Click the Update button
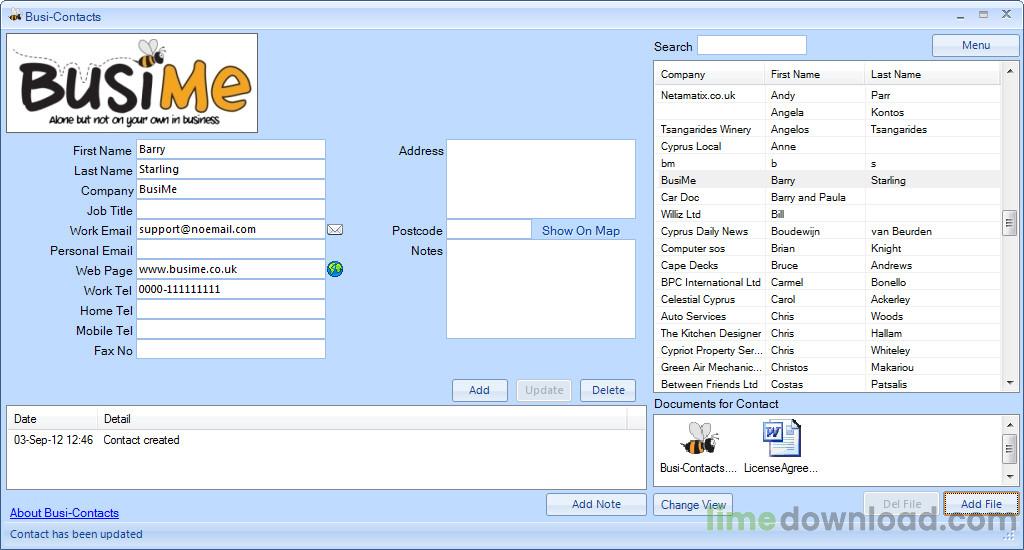The image size is (1024, 550). [x=544, y=390]
